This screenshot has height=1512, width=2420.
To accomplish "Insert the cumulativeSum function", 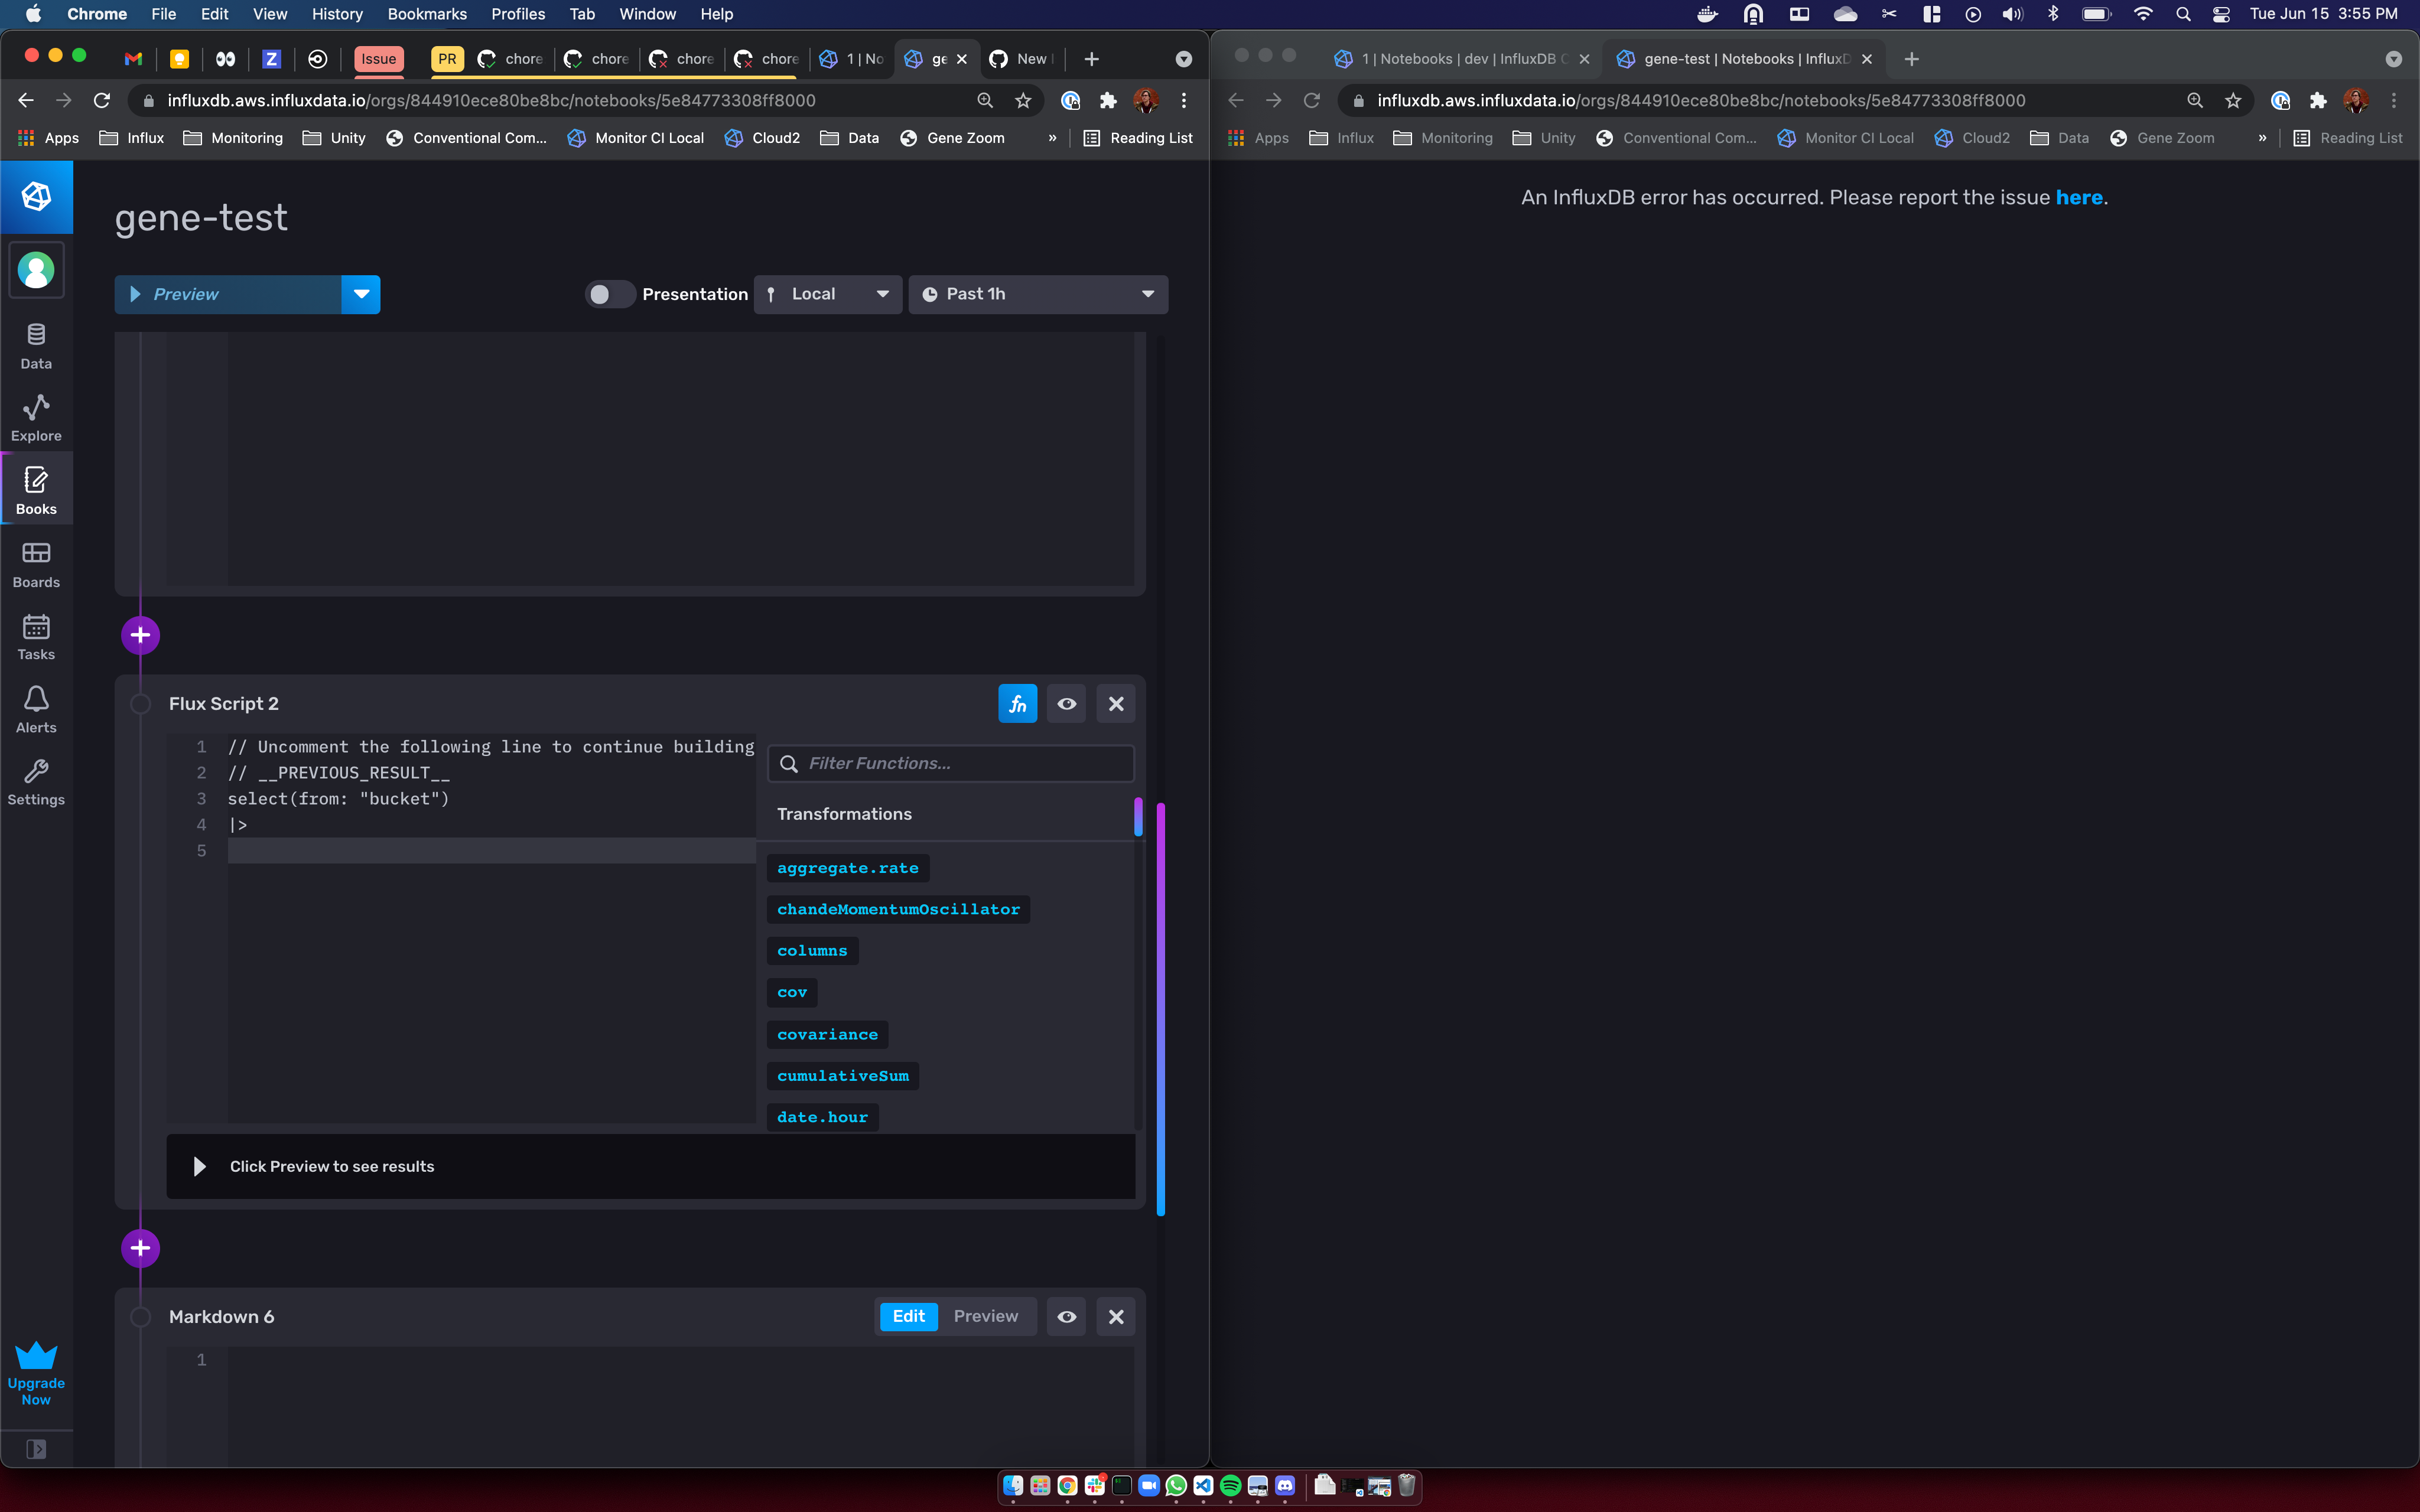I will [842, 1076].
